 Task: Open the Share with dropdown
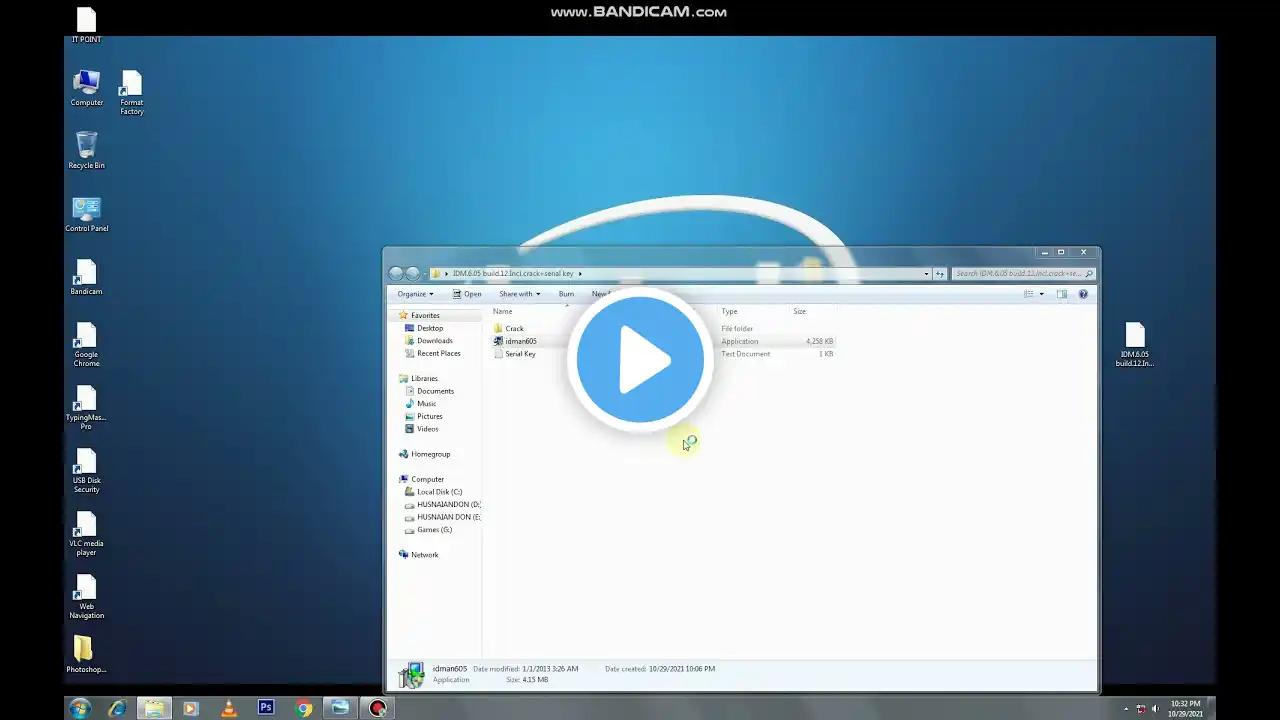pos(520,294)
